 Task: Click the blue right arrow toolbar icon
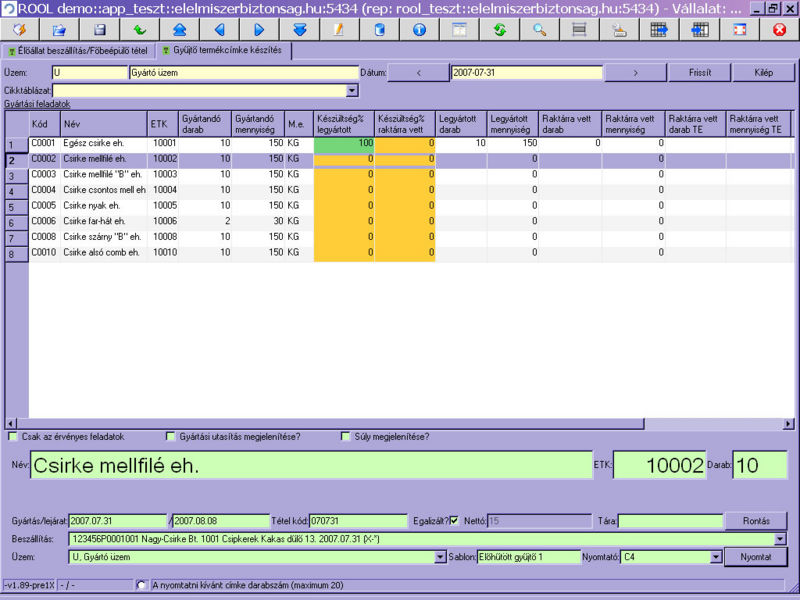(259, 29)
